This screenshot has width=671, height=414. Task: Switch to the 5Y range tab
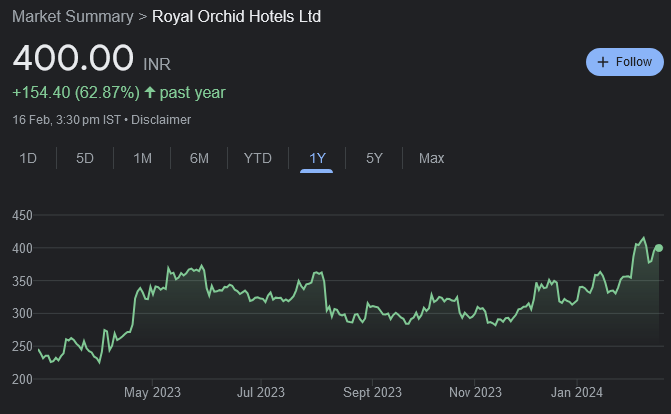(x=374, y=158)
